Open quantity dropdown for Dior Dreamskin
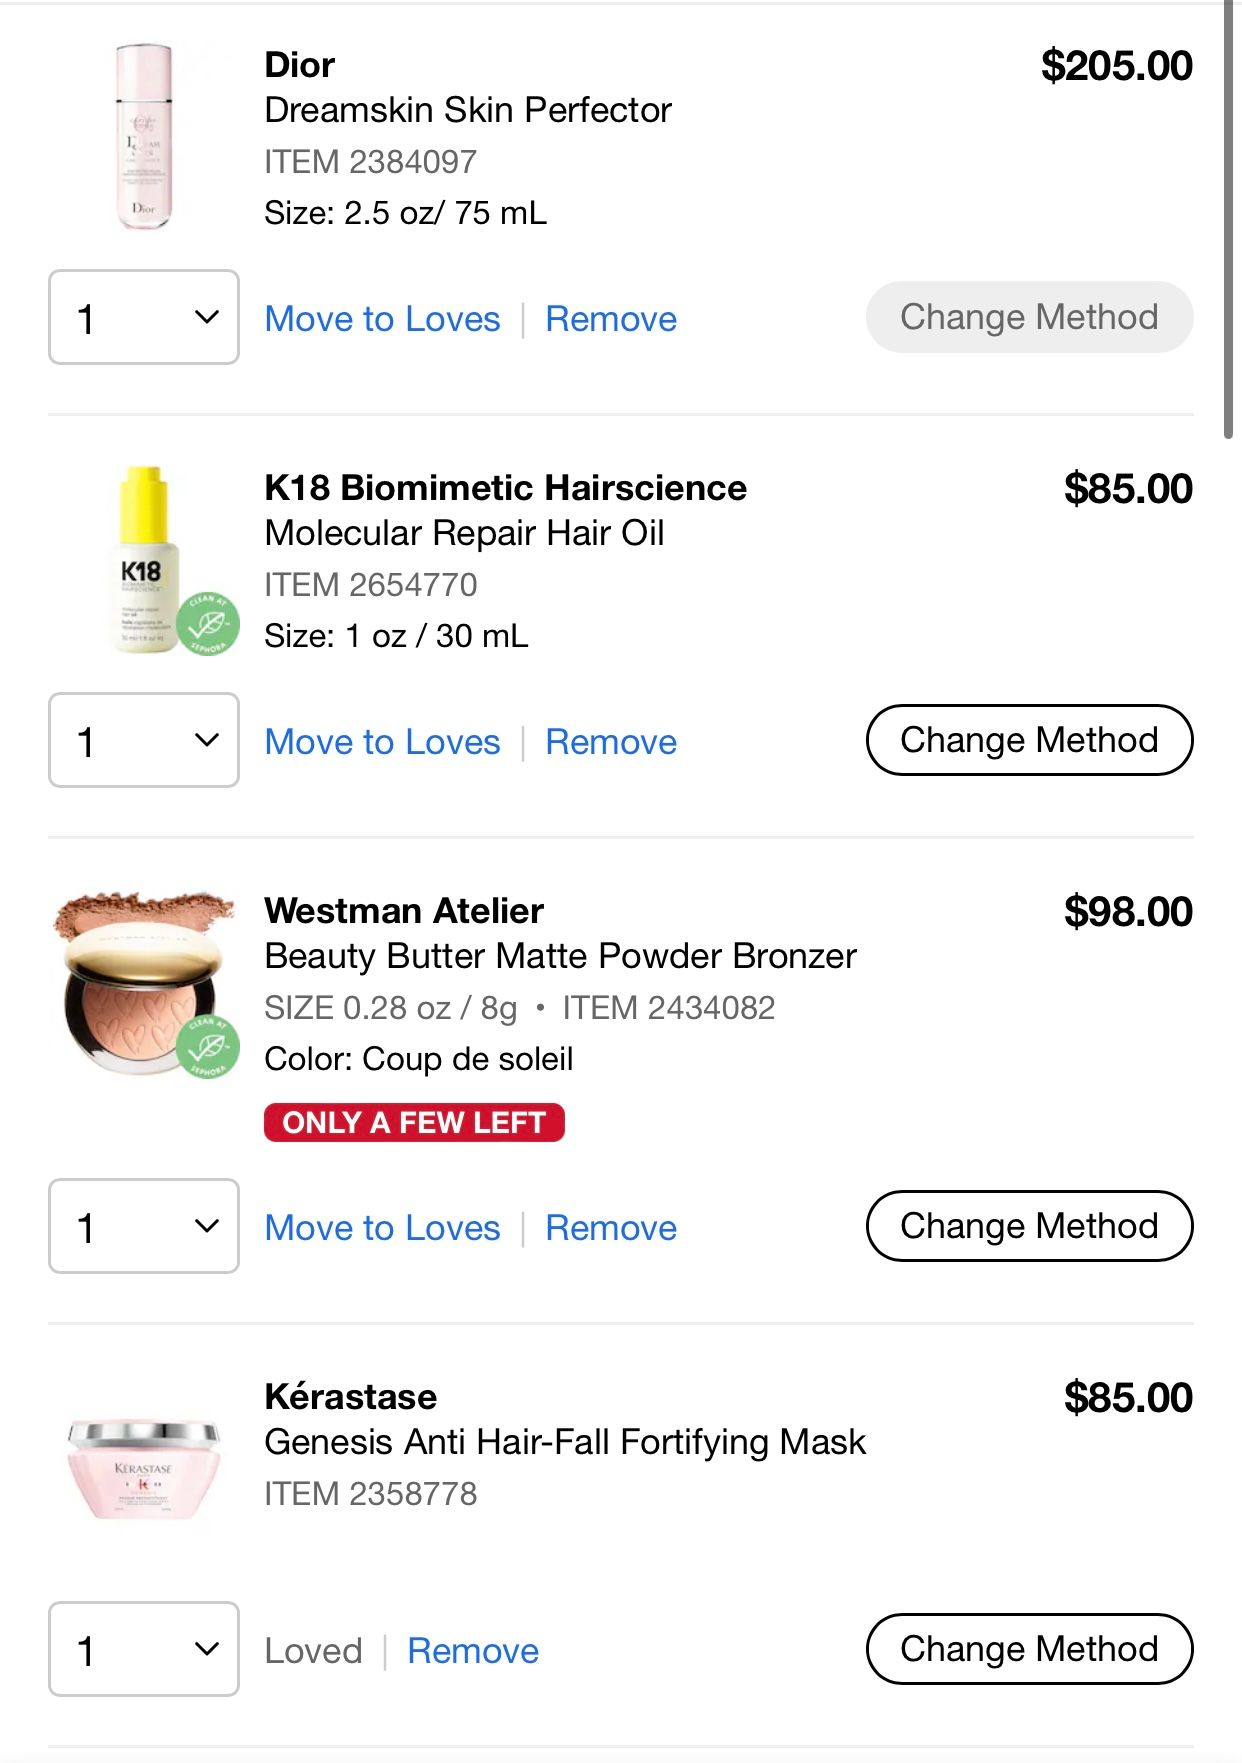Image resolution: width=1242 pixels, height=1763 pixels. point(144,317)
